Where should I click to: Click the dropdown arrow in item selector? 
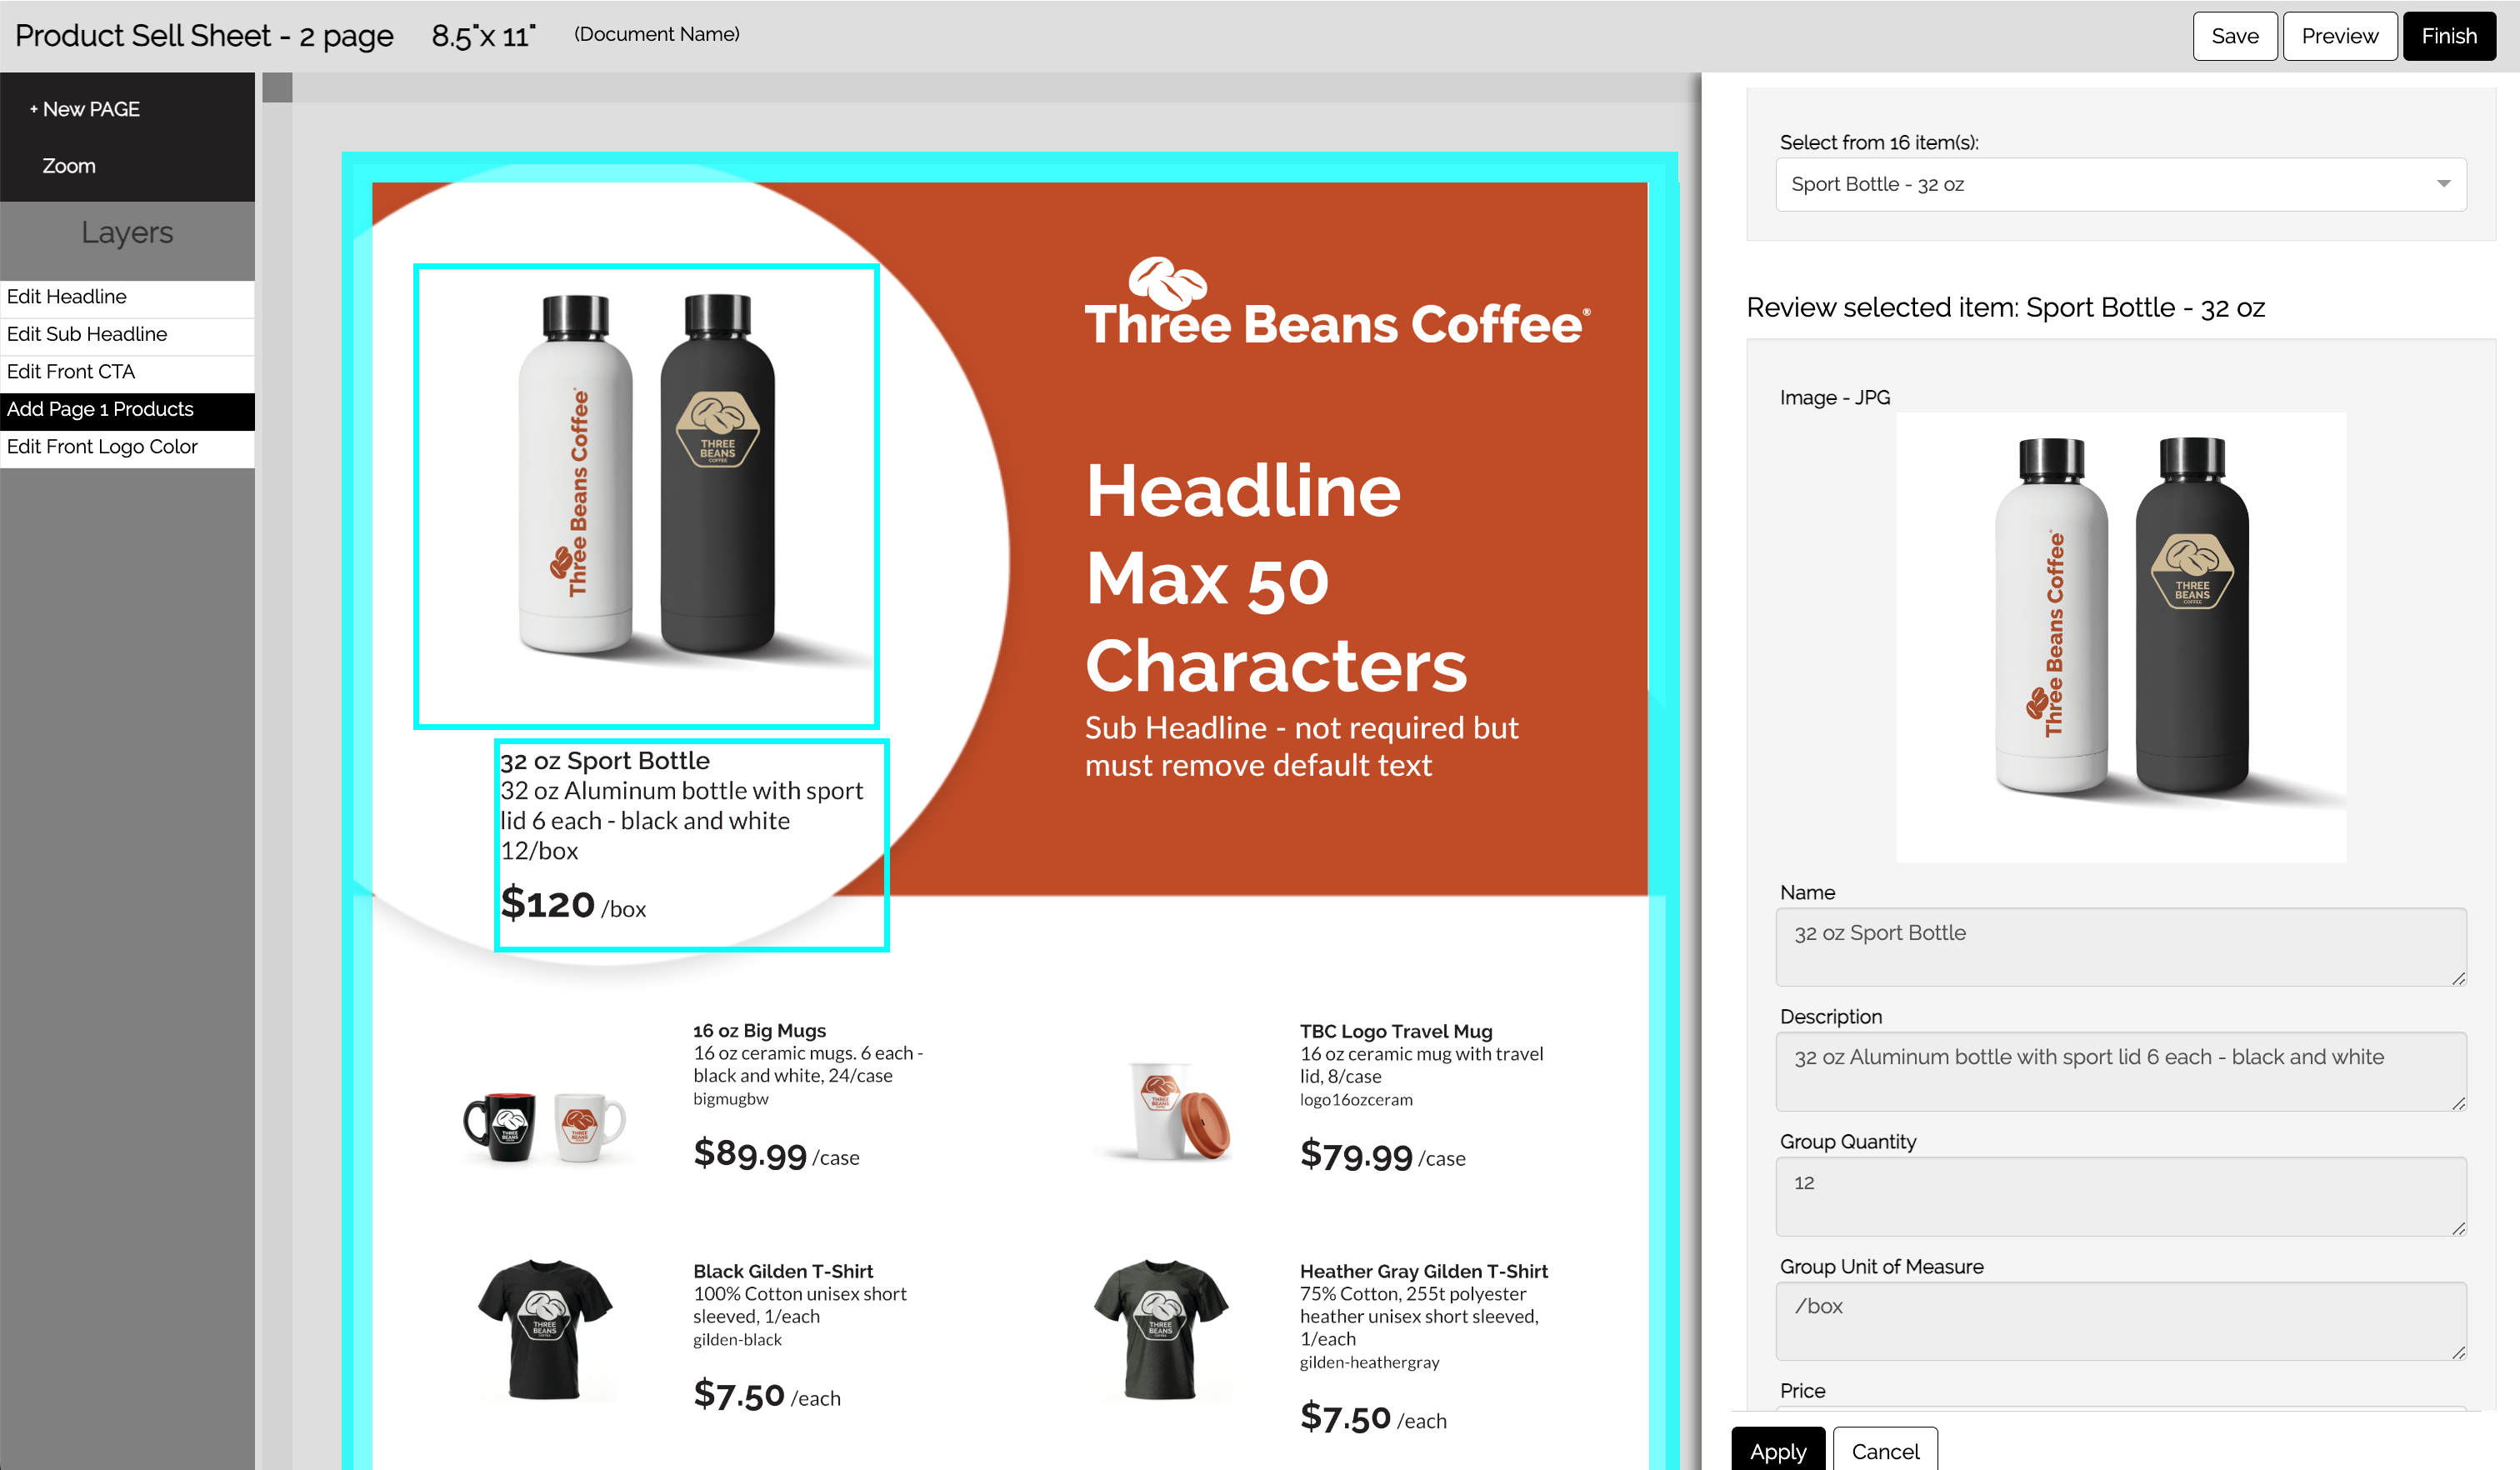click(x=2443, y=185)
